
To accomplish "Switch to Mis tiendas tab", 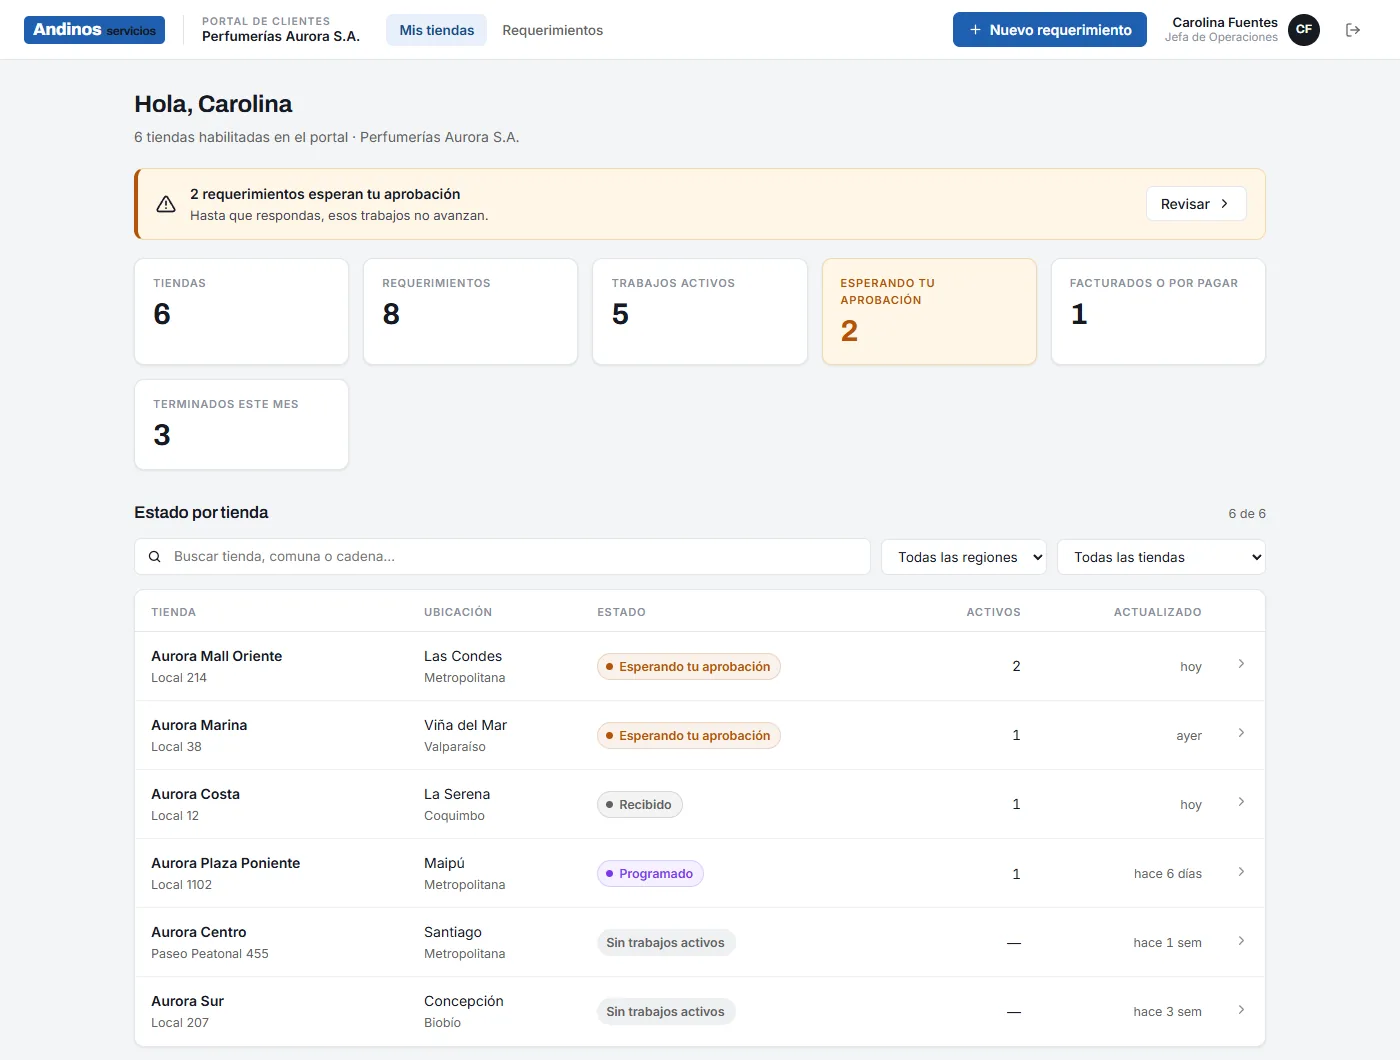I will [x=437, y=30].
